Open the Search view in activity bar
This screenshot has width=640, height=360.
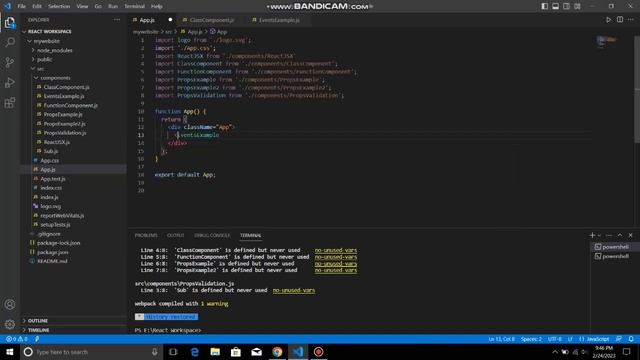tap(10, 42)
